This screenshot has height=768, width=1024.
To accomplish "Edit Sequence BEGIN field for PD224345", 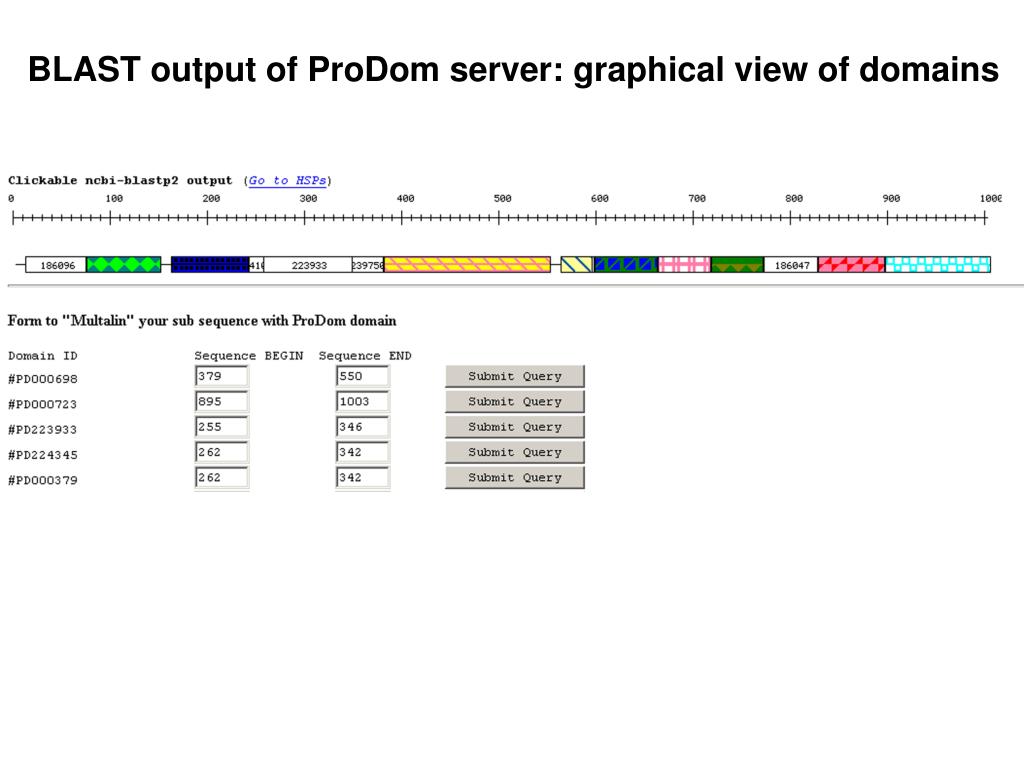I will 221,453.
